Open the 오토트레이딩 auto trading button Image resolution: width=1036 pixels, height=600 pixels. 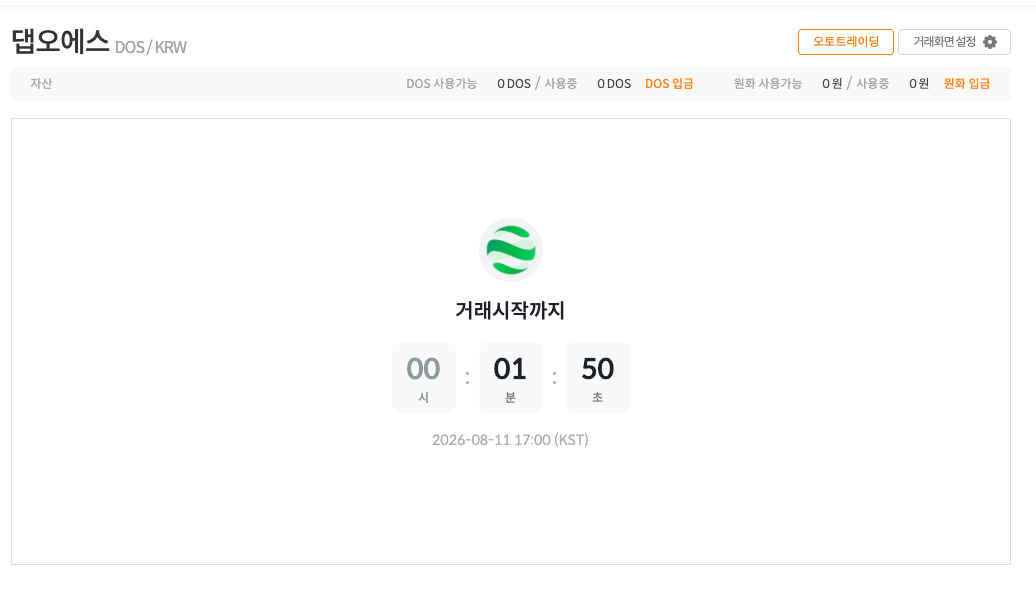pyautogui.click(x=846, y=42)
